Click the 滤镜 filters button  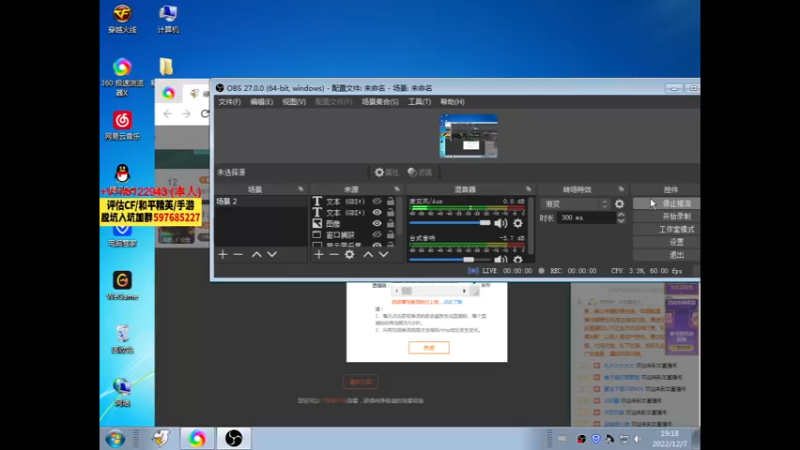pos(420,172)
